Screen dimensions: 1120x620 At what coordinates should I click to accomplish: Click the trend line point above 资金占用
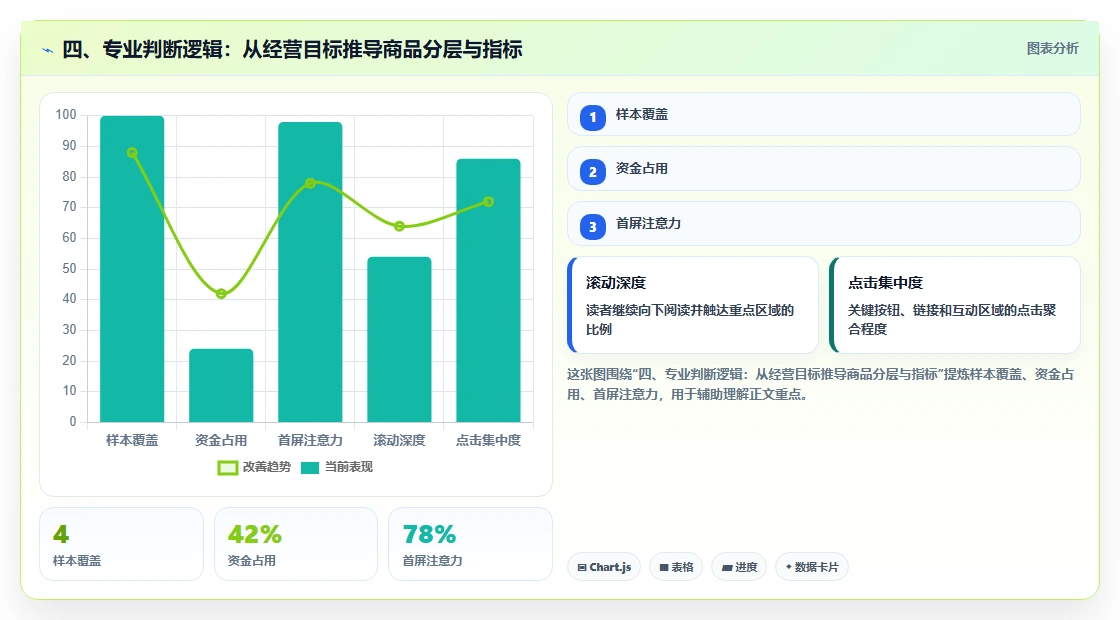click(221, 294)
